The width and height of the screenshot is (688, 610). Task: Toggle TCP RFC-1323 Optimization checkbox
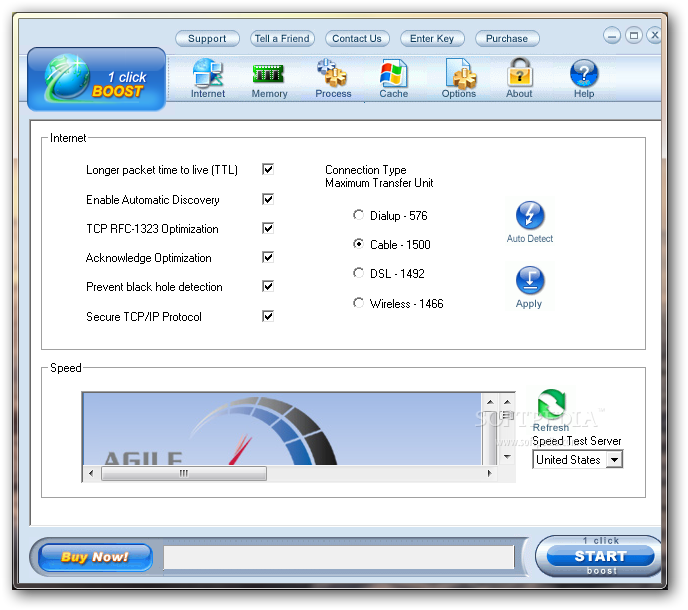pos(268,228)
